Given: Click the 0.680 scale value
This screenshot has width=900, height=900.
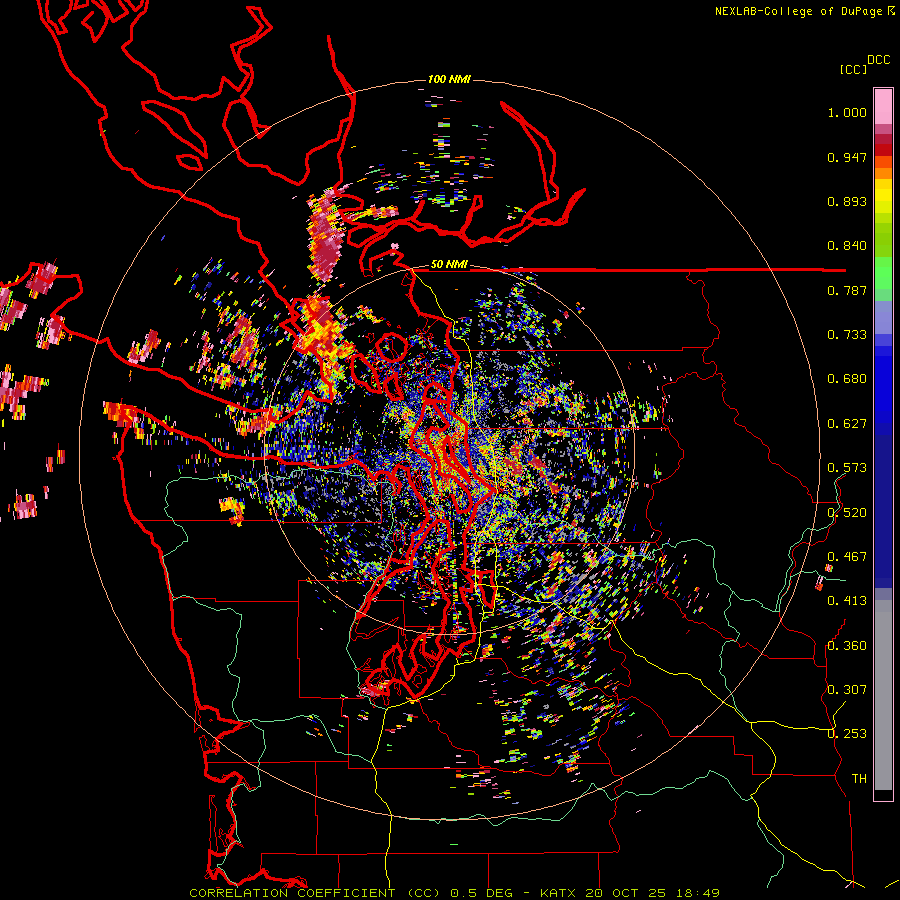Looking at the screenshot, I should [x=847, y=379].
